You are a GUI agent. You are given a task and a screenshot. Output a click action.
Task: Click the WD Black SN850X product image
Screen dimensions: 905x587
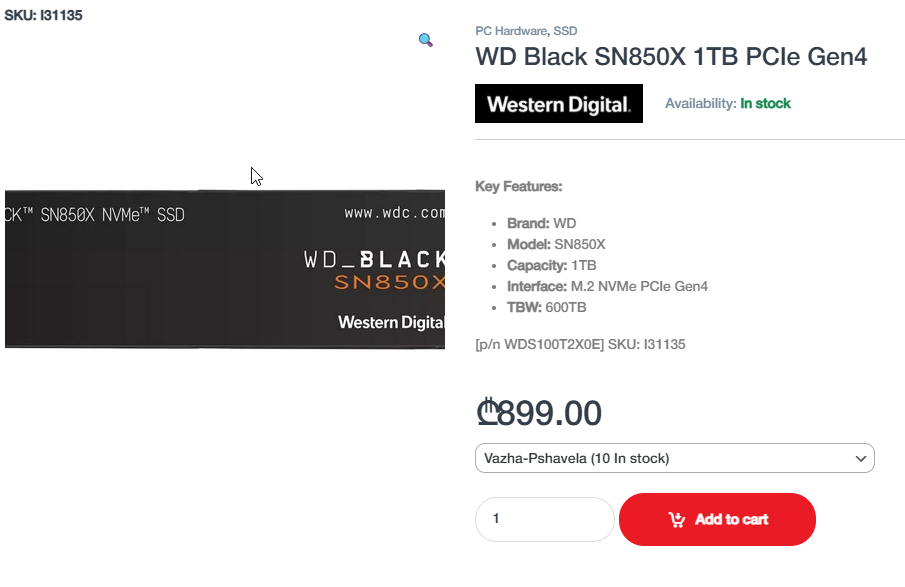tap(225, 269)
